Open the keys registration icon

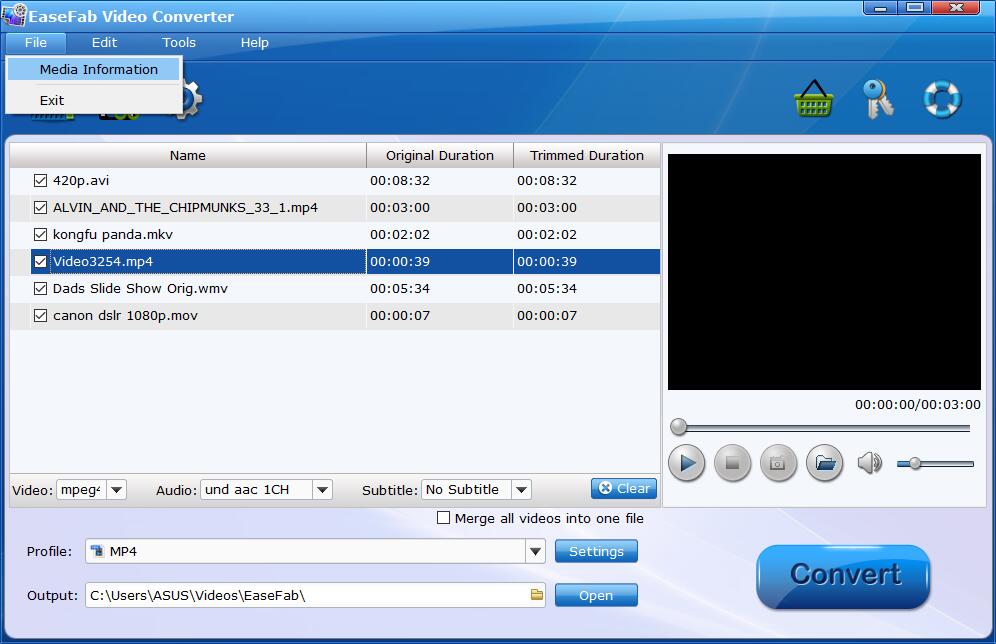point(878,99)
